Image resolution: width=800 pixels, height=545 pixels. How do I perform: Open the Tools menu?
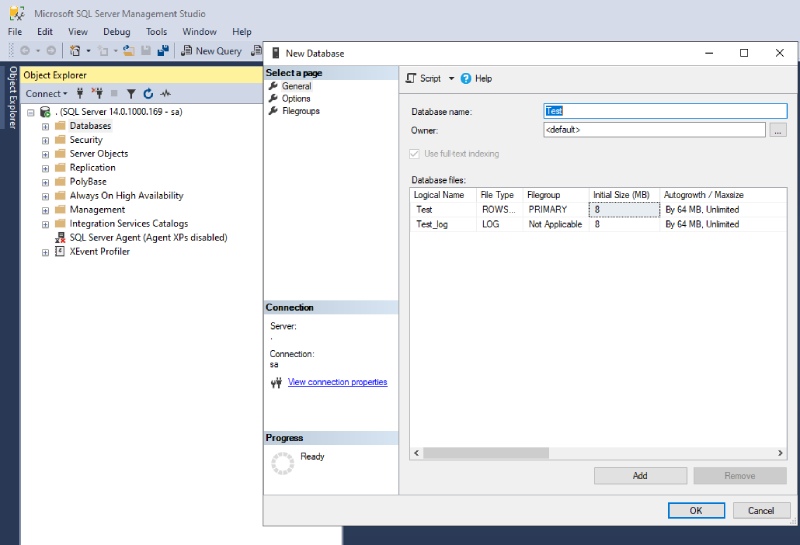point(156,32)
